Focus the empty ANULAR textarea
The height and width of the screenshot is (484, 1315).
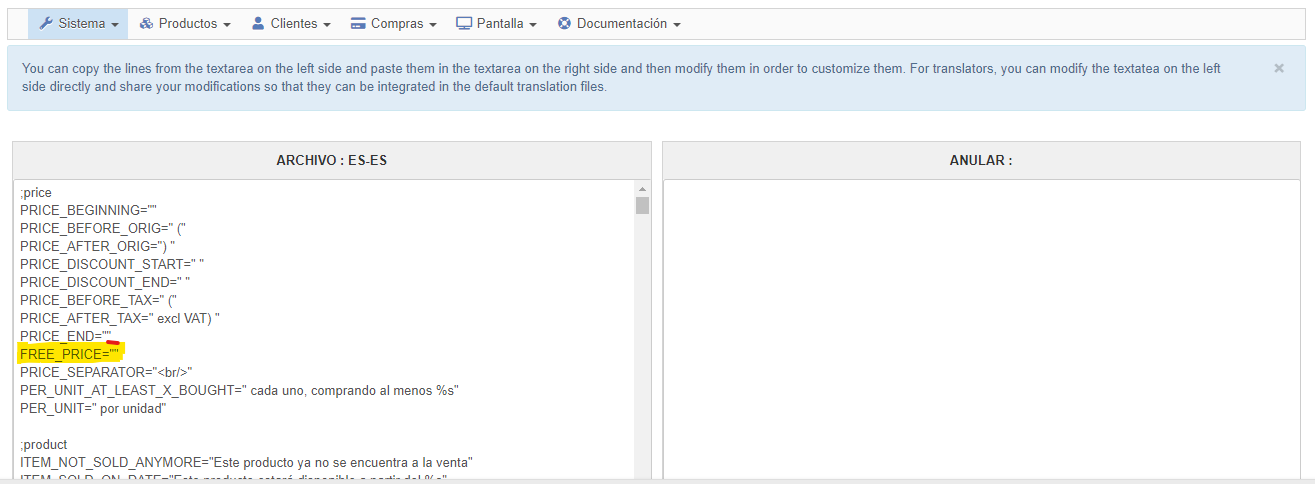coord(980,330)
